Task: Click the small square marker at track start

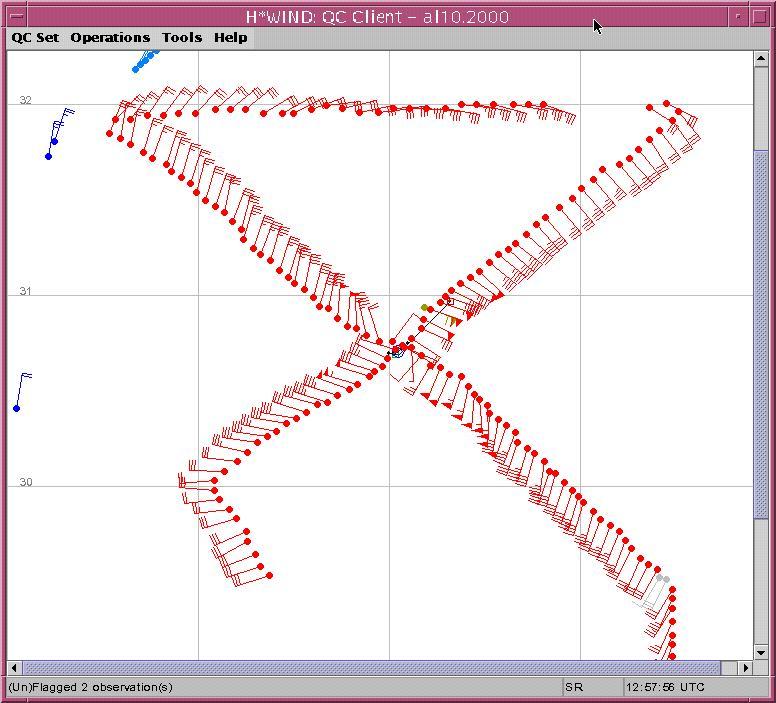Action: pyautogui.click(x=449, y=301)
